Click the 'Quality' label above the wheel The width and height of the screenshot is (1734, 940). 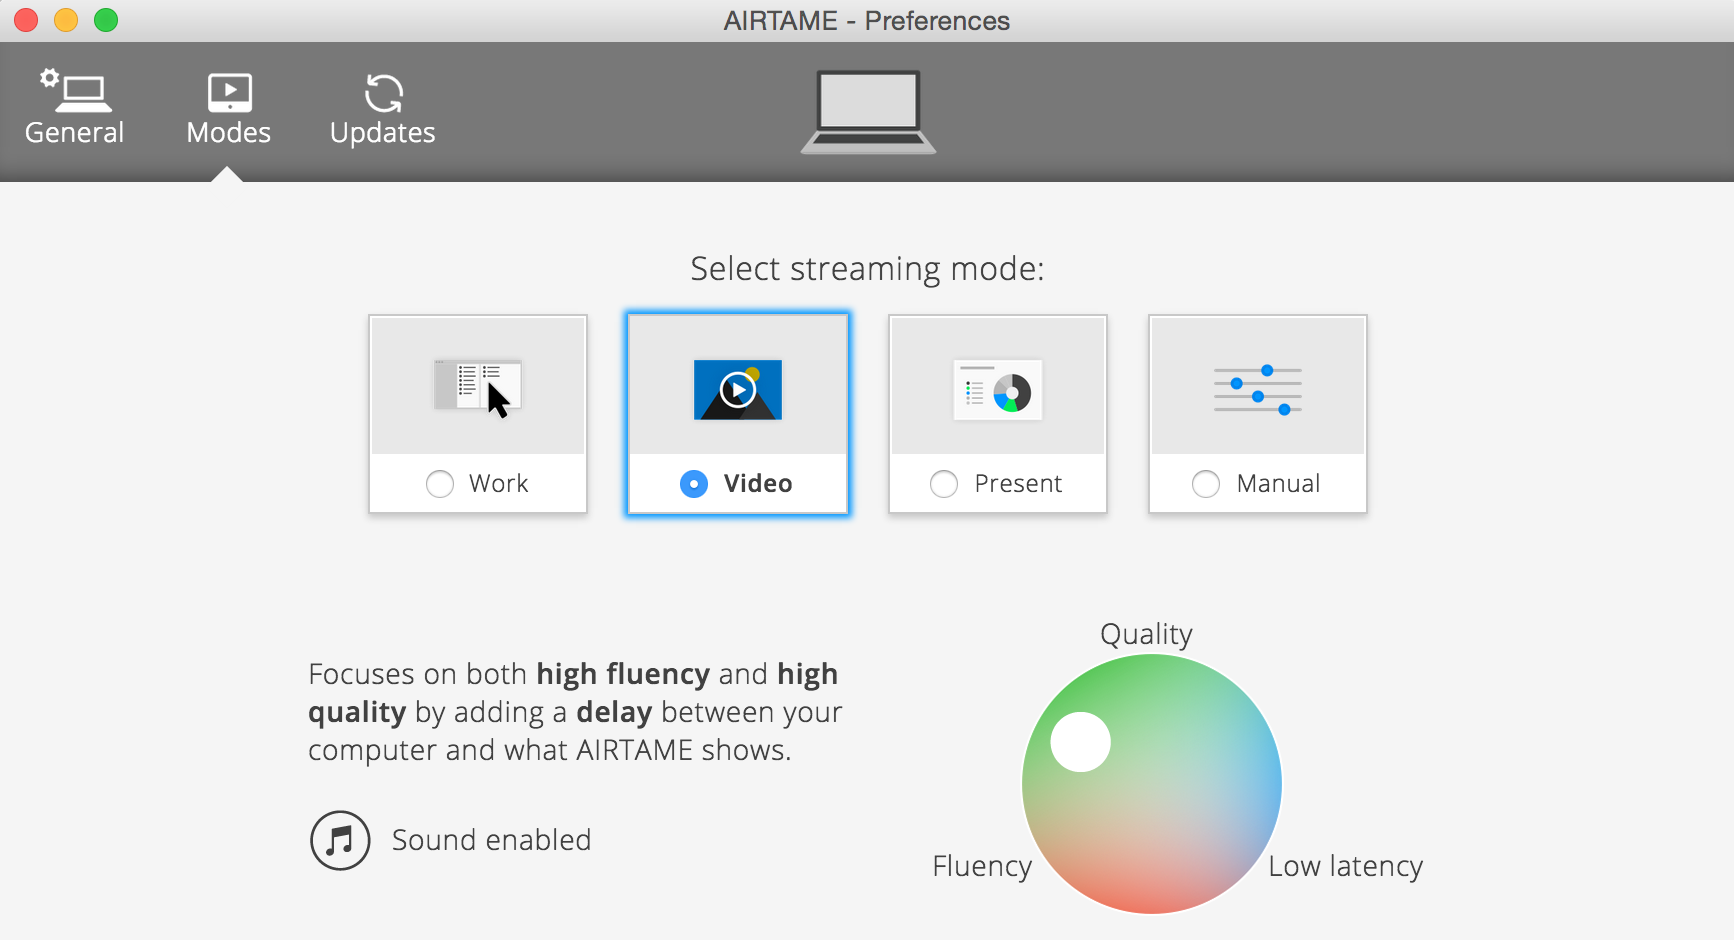pyautogui.click(x=1146, y=634)
